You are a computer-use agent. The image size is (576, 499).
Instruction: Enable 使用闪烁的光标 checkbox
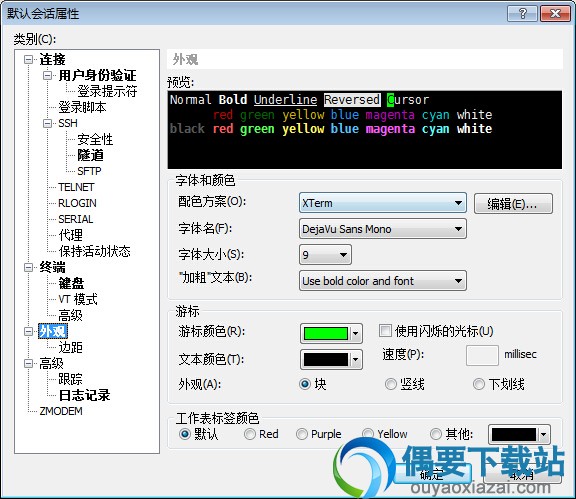(x=385, y=331)
